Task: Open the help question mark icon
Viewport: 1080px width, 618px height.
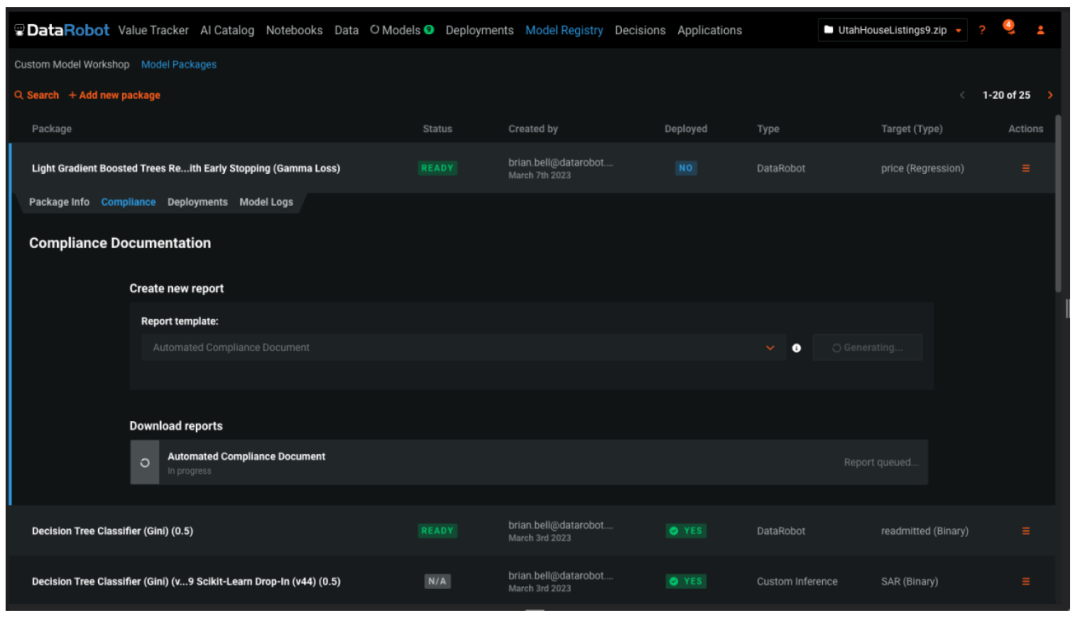Action: click(x=982, y=30)
